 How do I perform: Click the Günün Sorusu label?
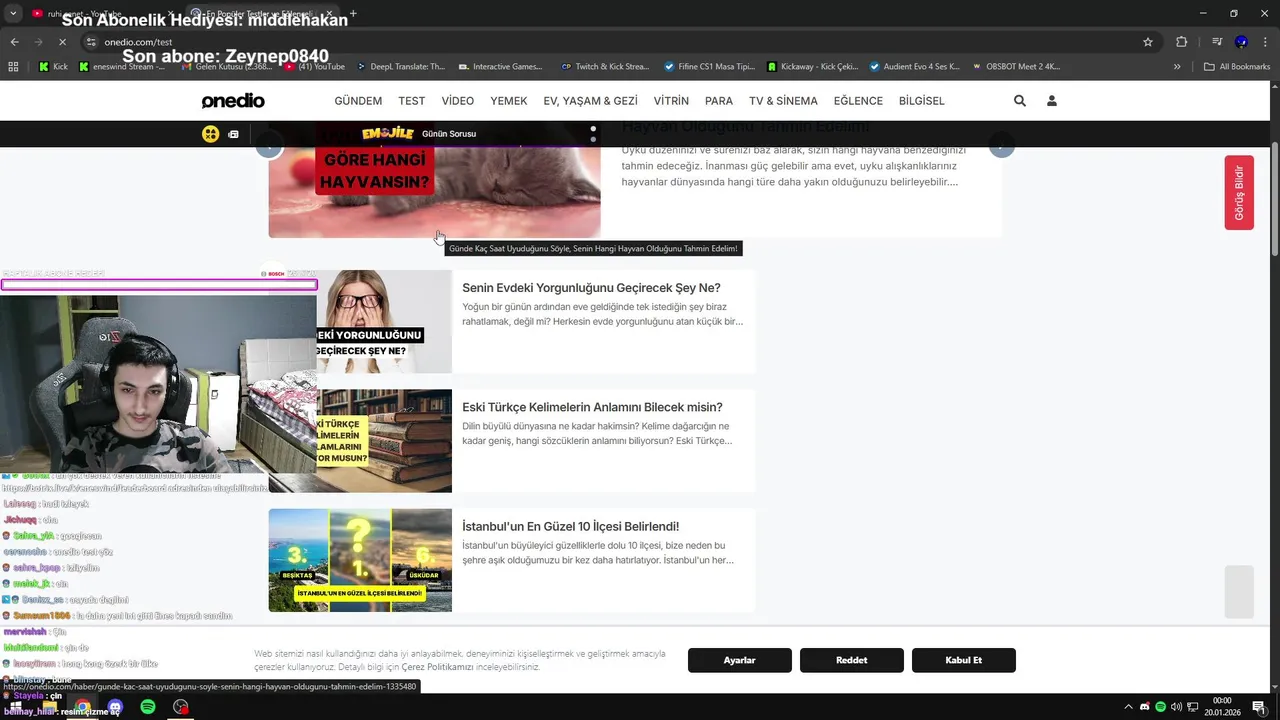(x=449, y=134)
